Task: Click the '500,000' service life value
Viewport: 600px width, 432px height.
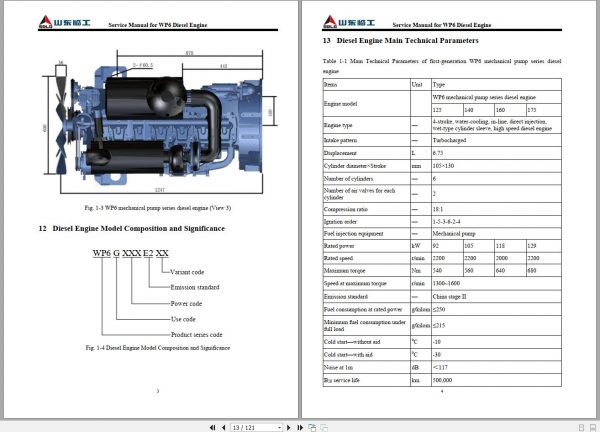Action: (442, 380)
